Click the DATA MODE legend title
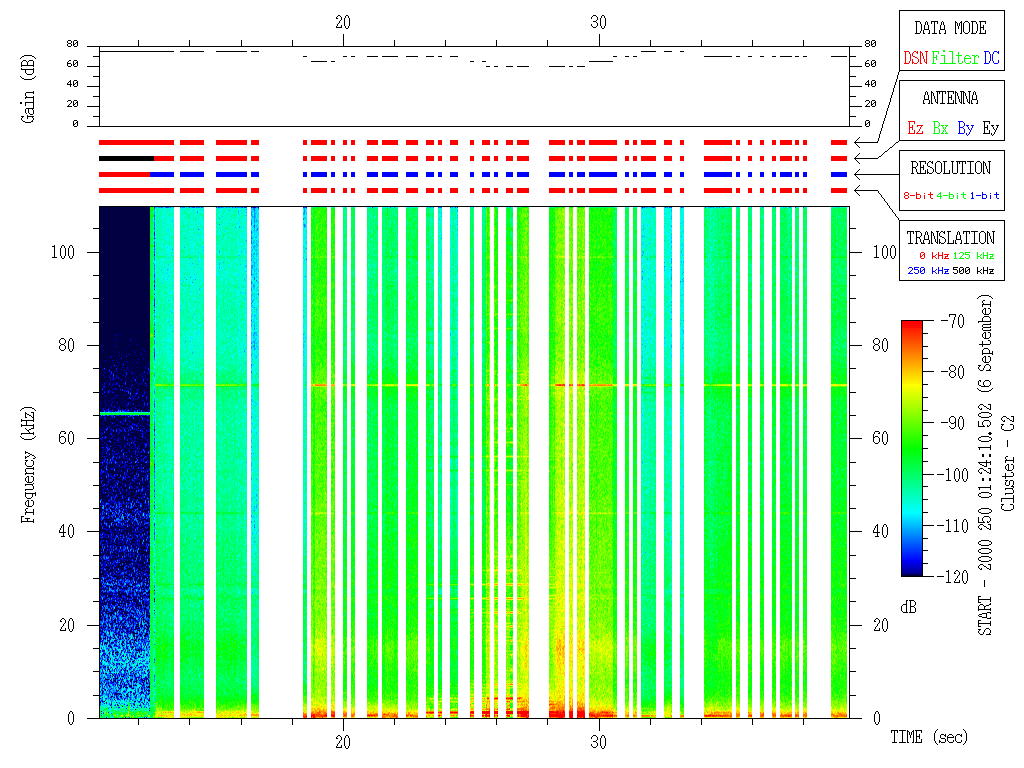Screen dimensions: 1024x768 [950, 28]
